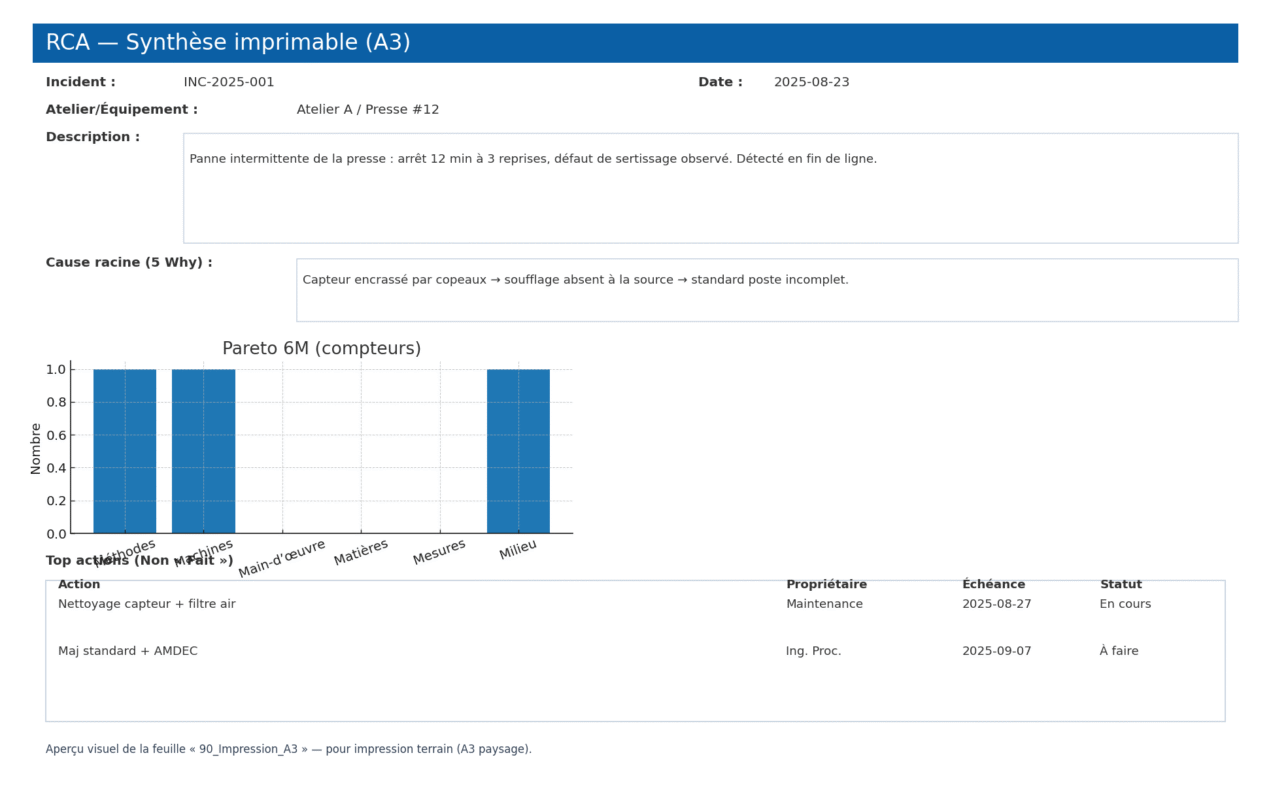The height and width of the screenshot is (800, 1271).
Task: Click the À faire status cell
Action: 1119,651
